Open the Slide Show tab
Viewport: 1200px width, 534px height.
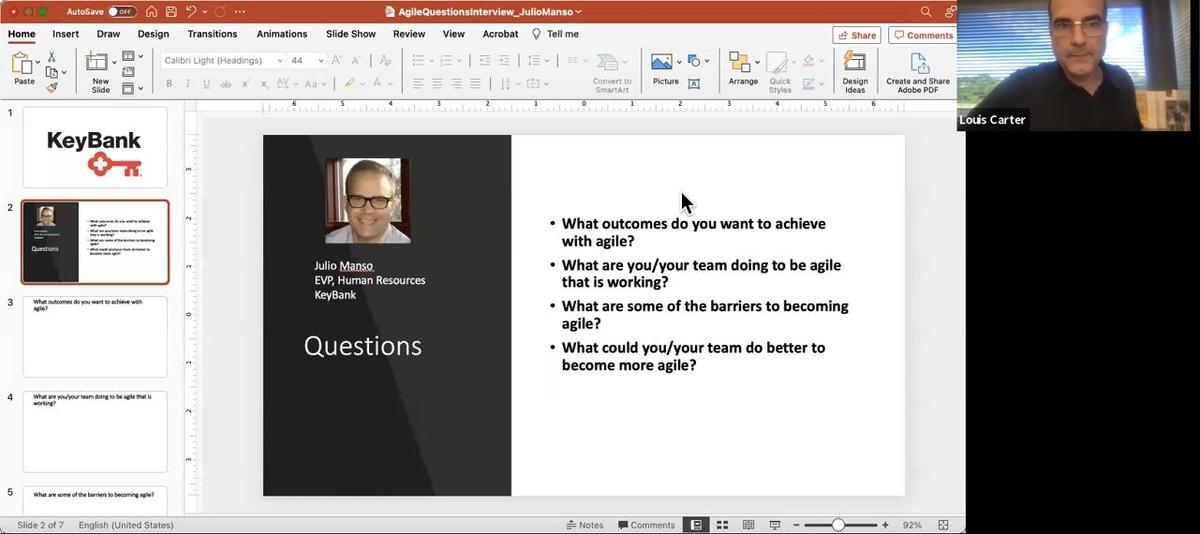pyautogui.click(x=351, y=34)
